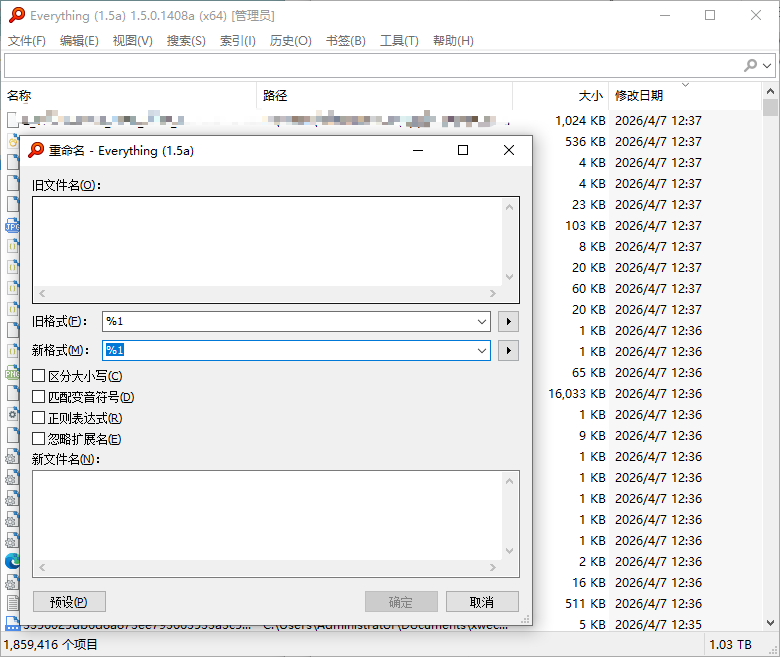Maximize the 重命名 dialog
780x657 pixels.
(x=463, y=150)
